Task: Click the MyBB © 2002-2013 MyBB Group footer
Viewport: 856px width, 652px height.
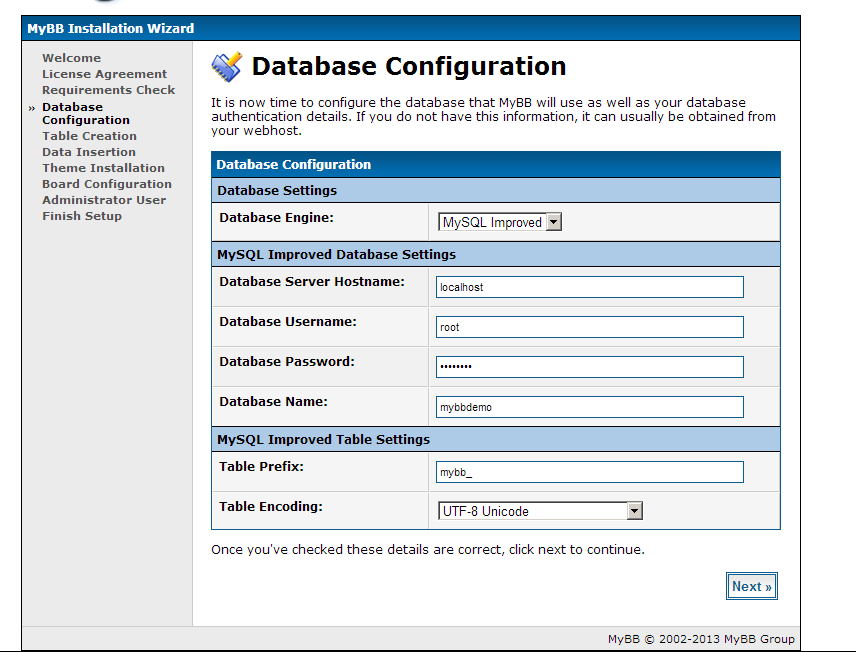Action: pos(701,639)
